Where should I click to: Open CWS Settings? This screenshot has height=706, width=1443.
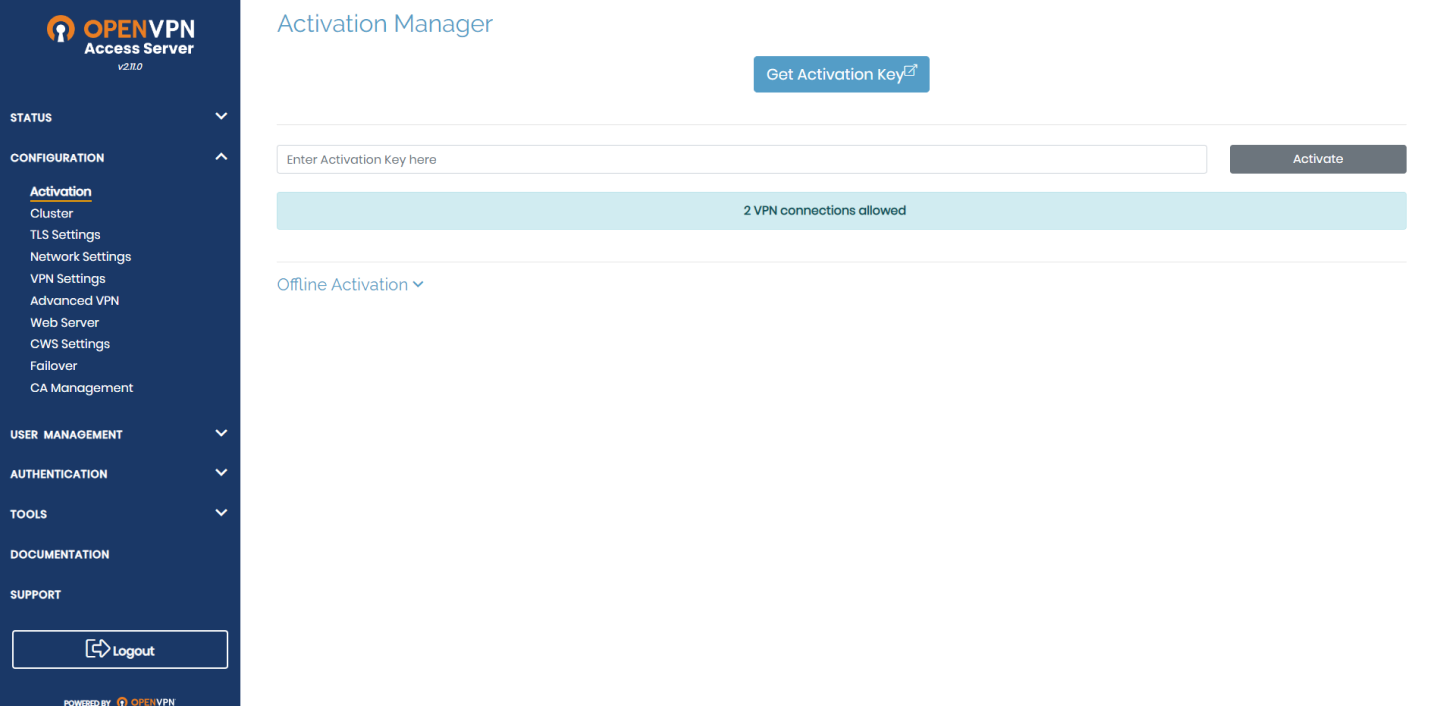pos(70,344)
